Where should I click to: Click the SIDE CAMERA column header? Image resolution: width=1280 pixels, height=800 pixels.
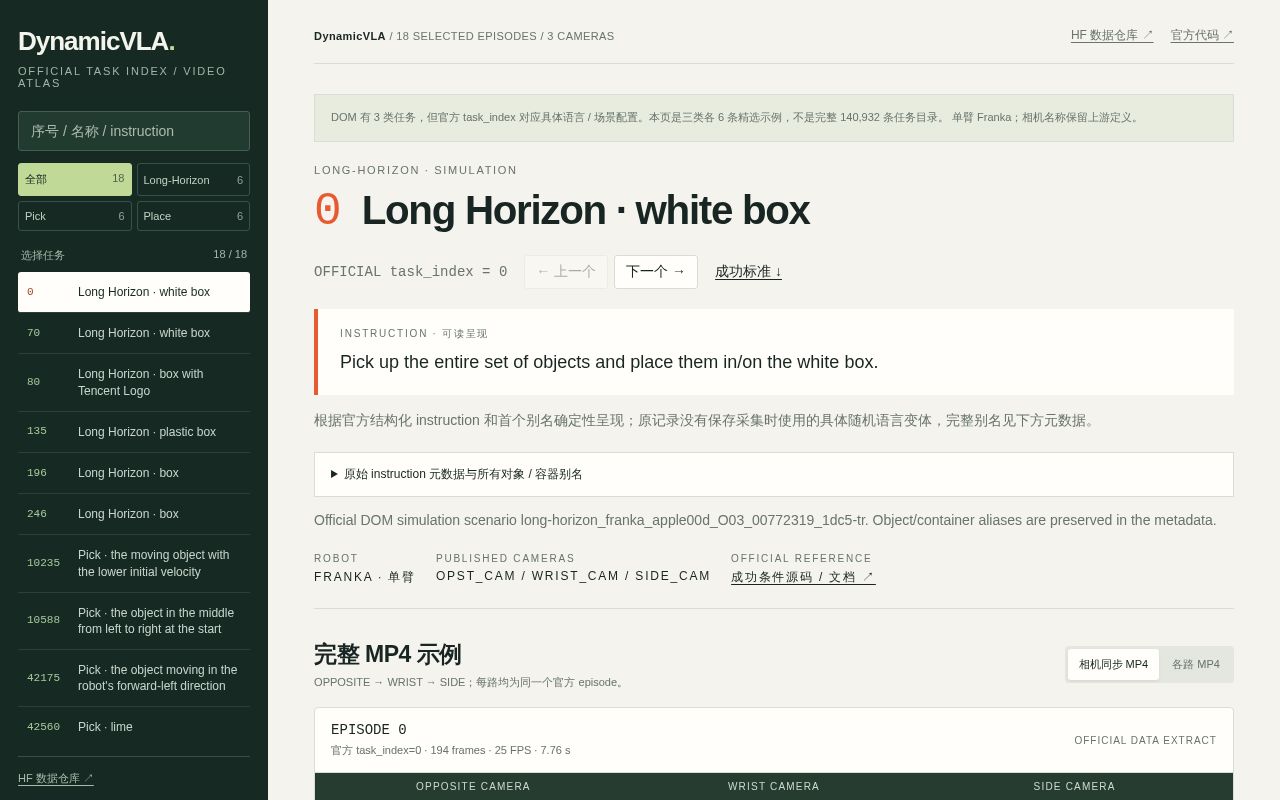(x=1074, y=787)
